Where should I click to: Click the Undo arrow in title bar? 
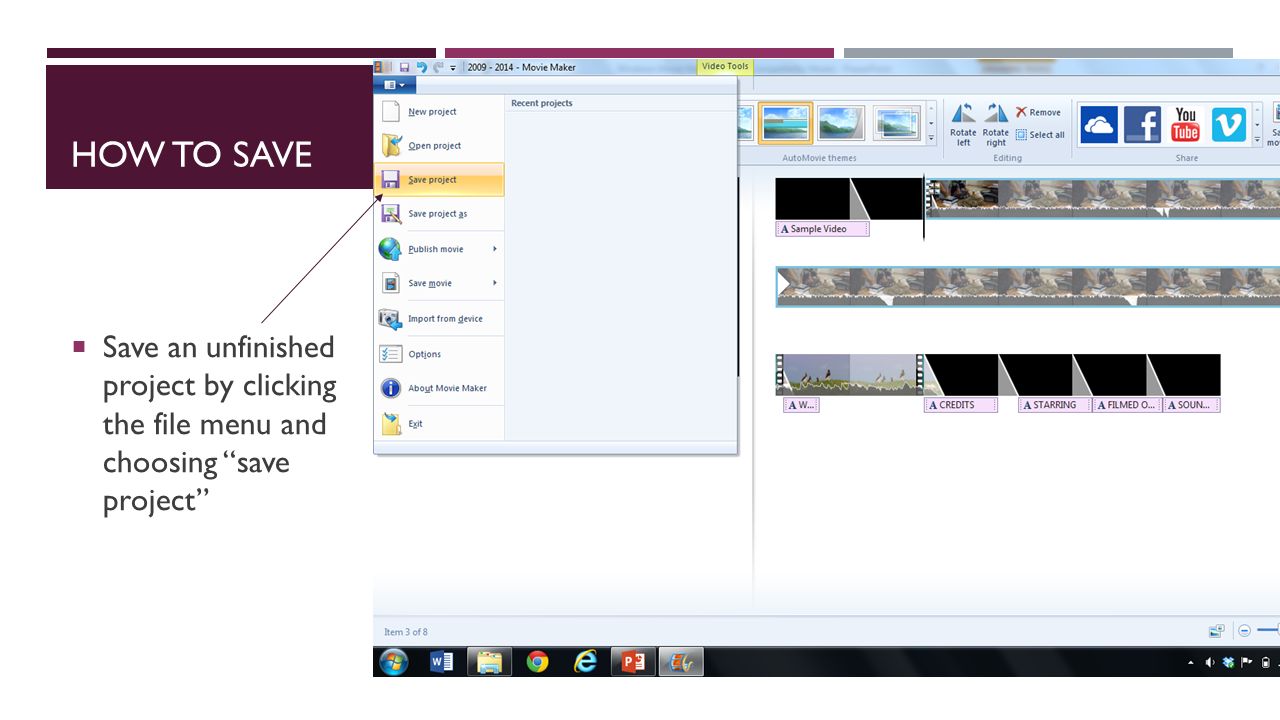(x=421, y=67)
